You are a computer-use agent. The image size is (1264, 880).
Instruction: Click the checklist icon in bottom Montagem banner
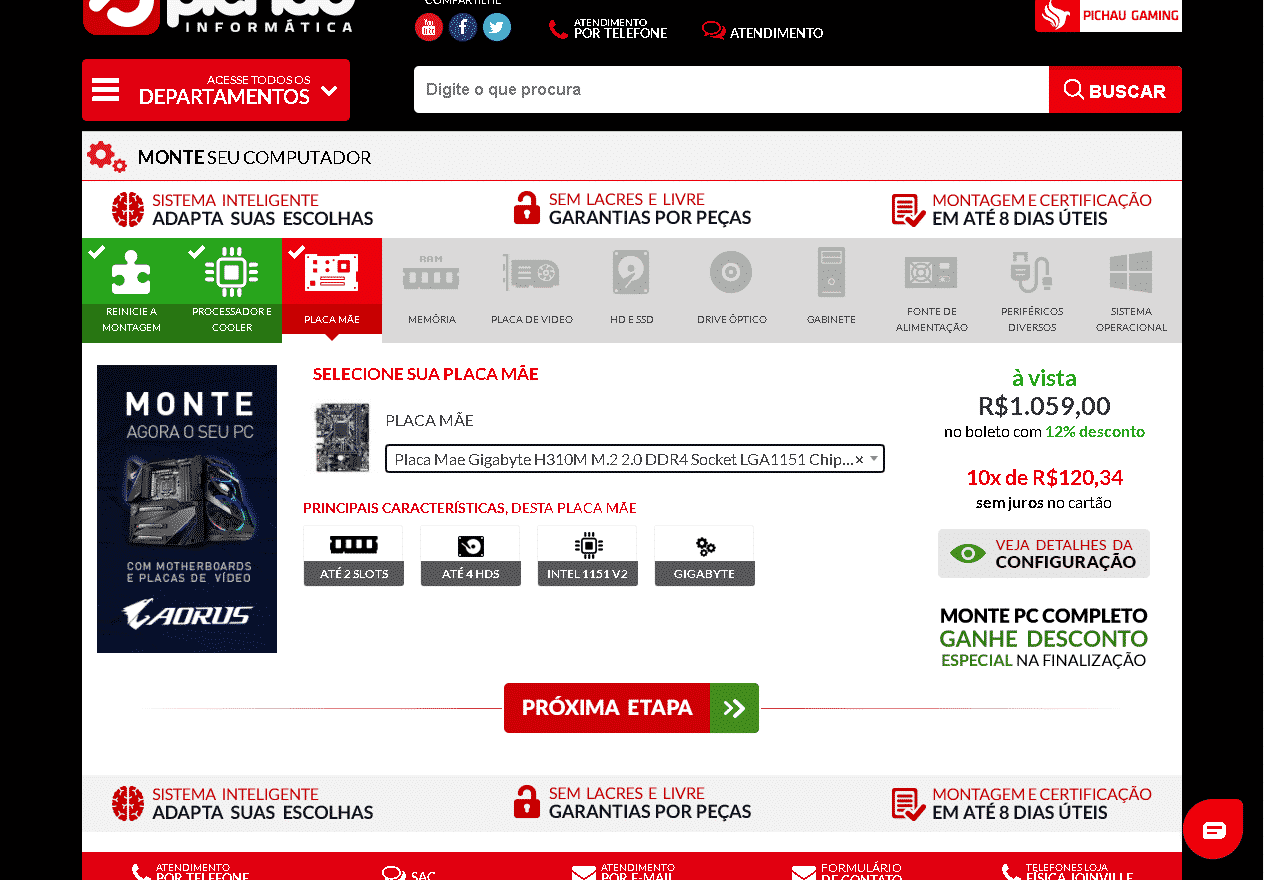coord(908,804)
